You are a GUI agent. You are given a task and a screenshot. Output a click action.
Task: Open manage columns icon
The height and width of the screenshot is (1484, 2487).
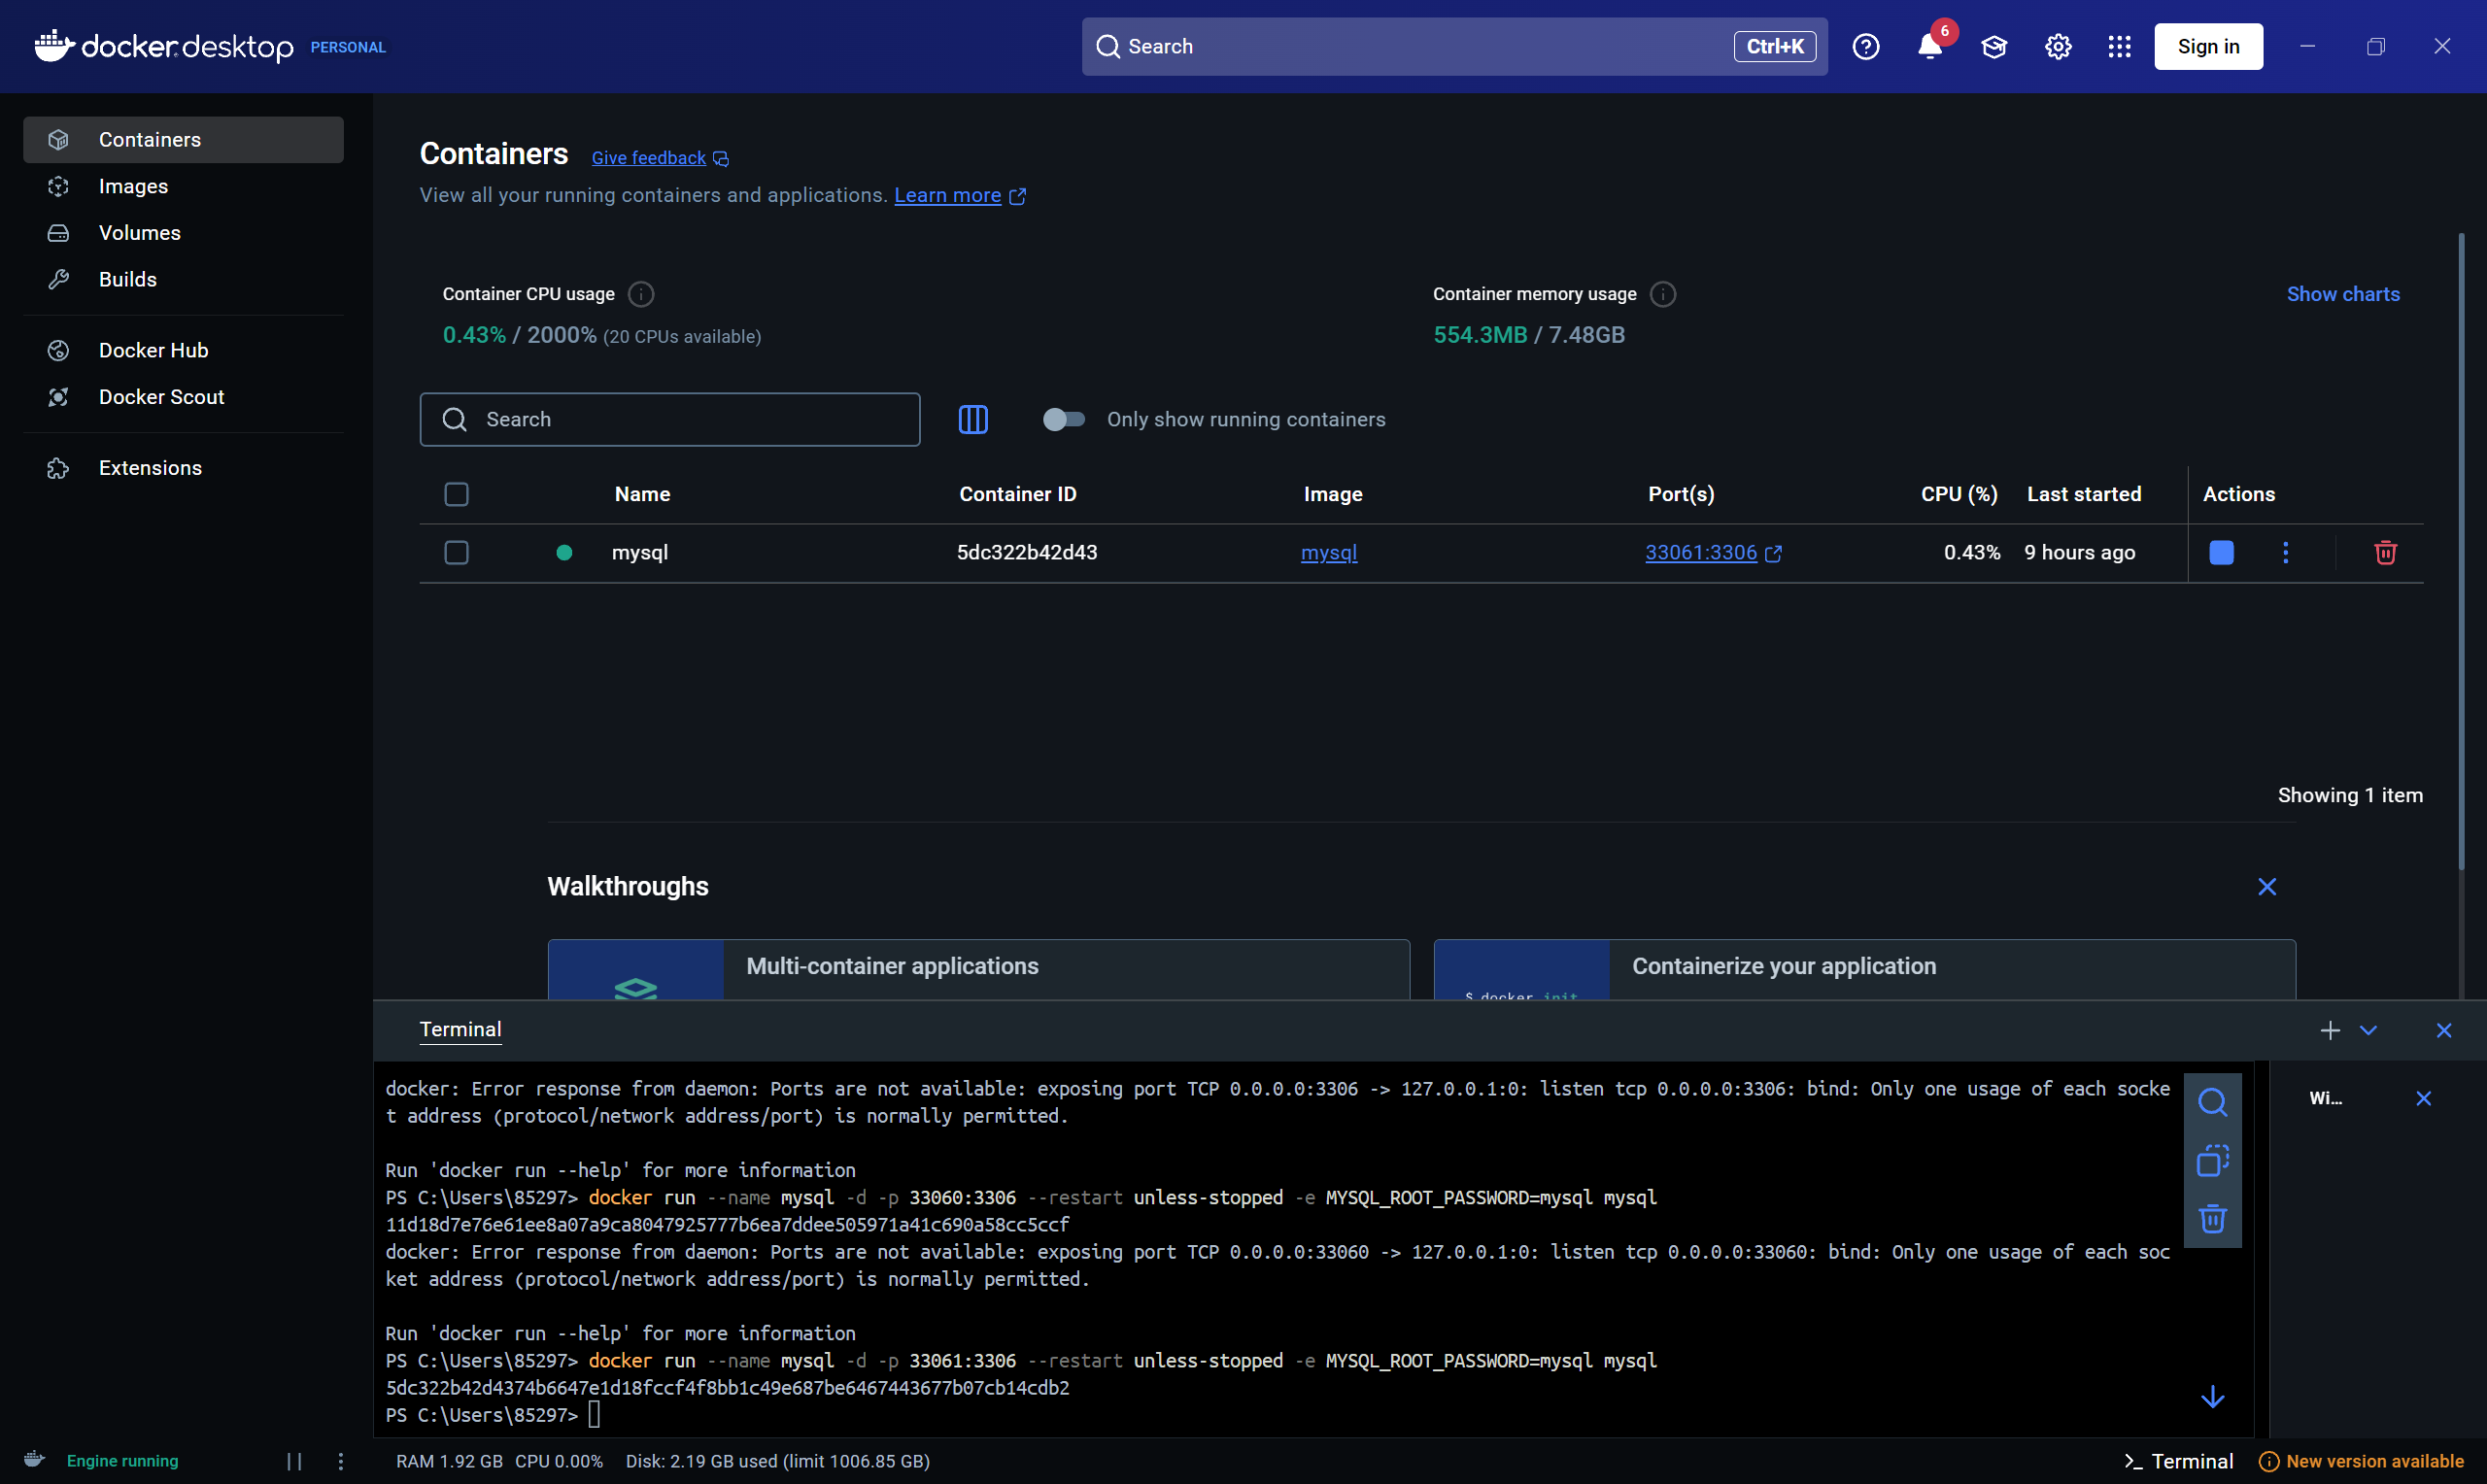pos(973,420)
